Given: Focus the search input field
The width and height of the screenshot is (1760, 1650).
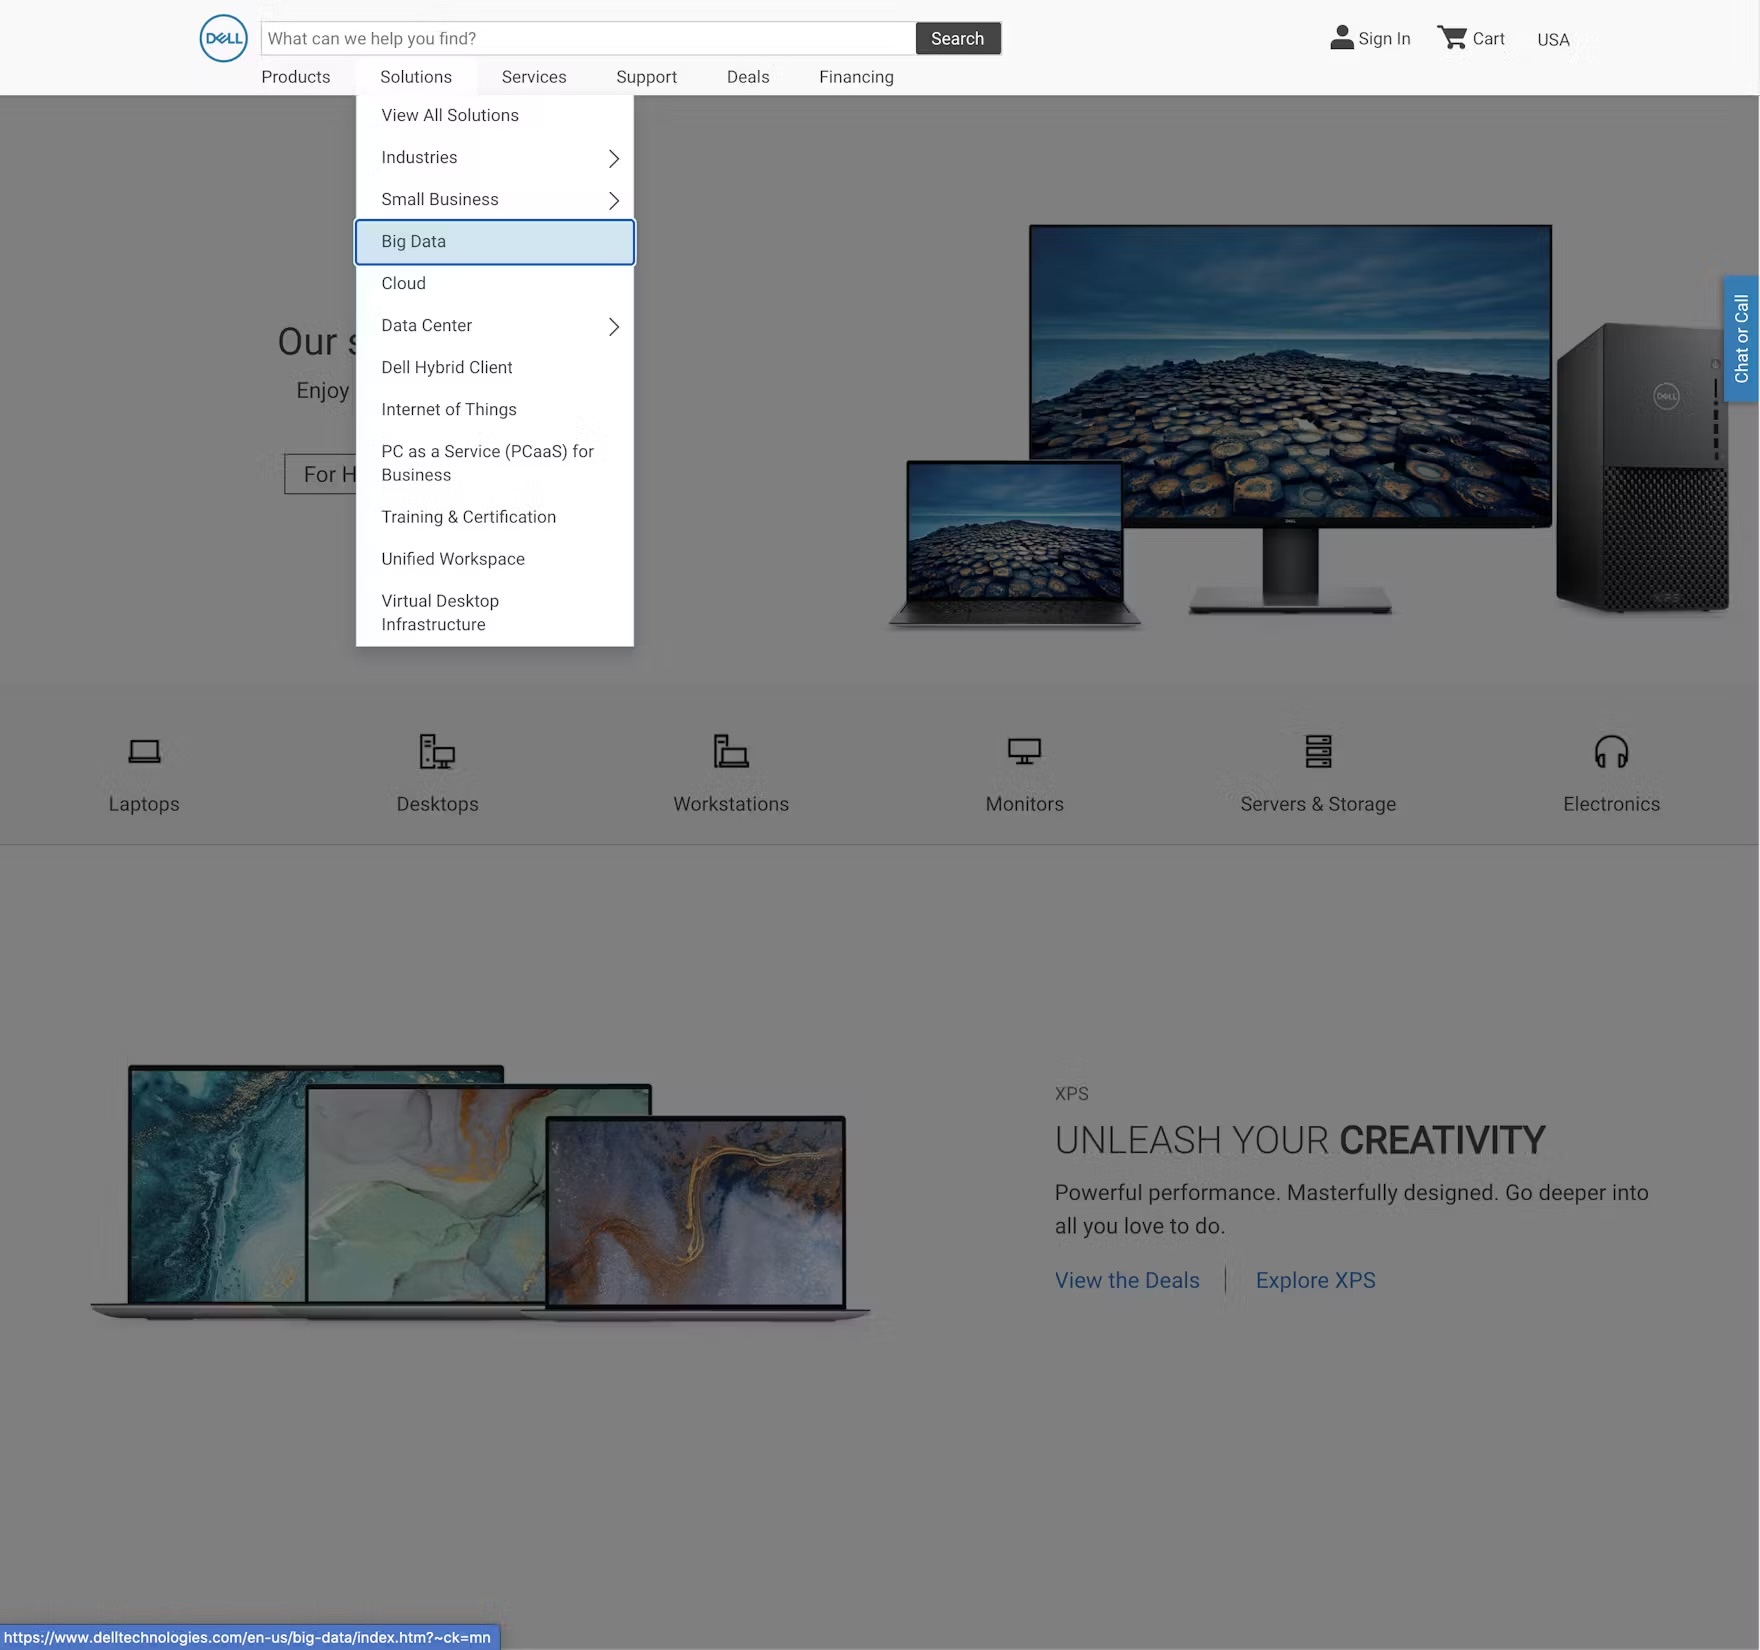Looking at the screenshot, I should (x=588, y=39).
